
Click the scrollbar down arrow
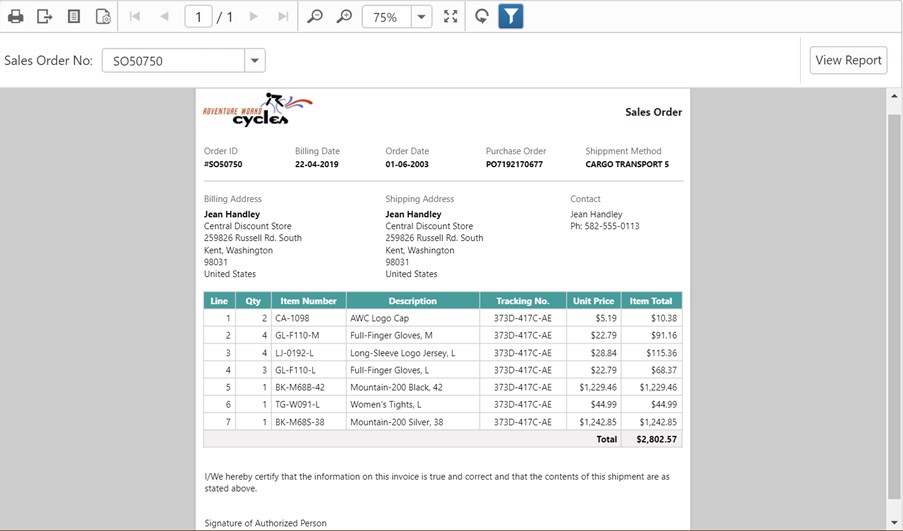coord(894,522)
